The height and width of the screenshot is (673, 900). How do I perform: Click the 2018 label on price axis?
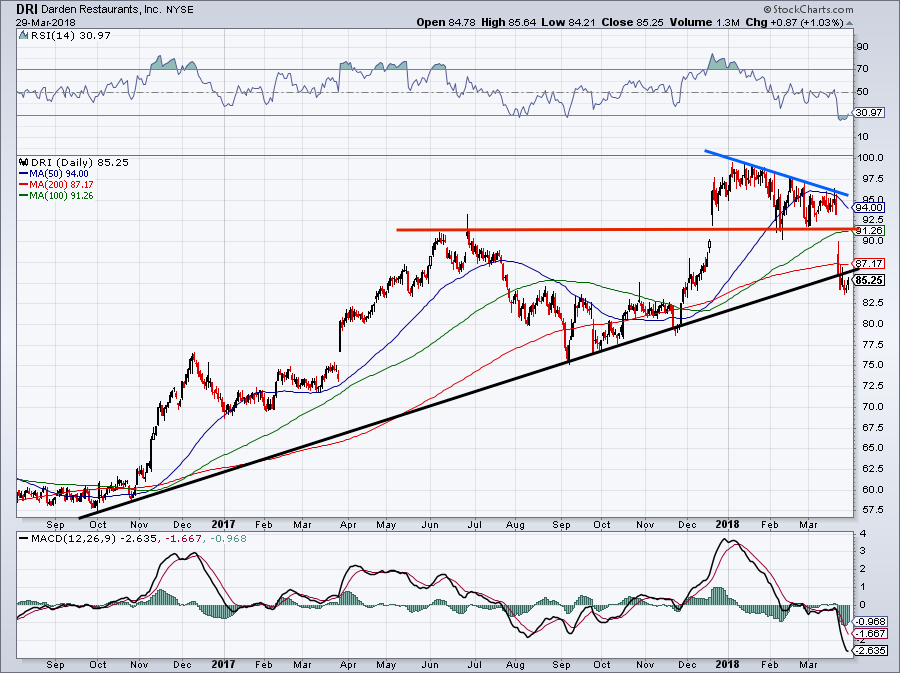727,524
